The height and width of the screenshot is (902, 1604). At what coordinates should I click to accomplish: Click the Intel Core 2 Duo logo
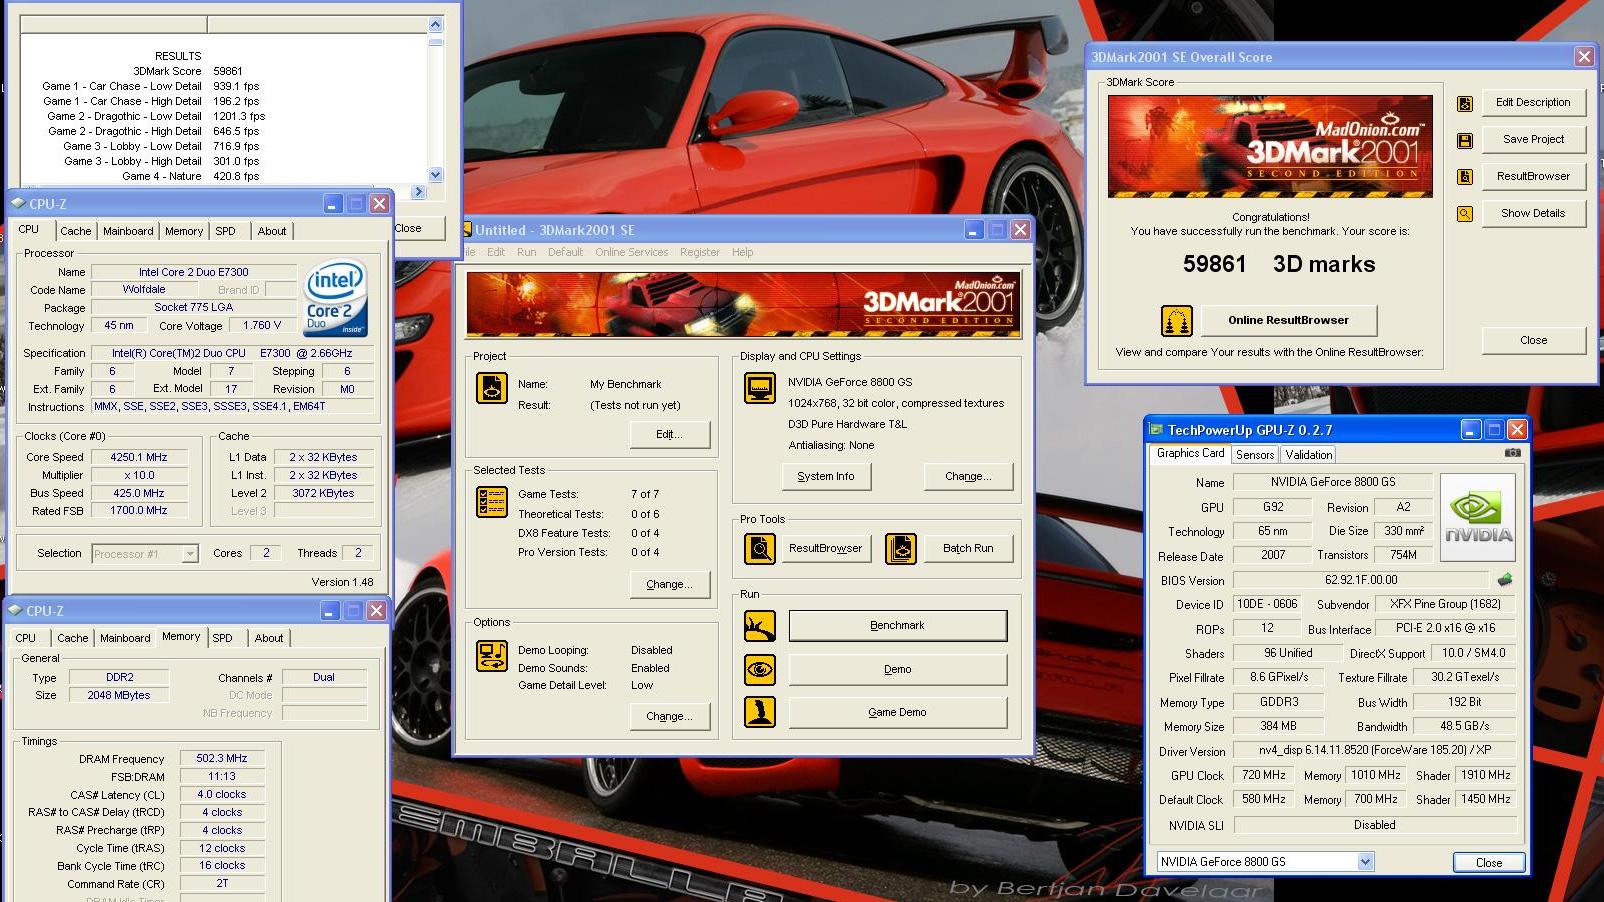tap(335, 298)
